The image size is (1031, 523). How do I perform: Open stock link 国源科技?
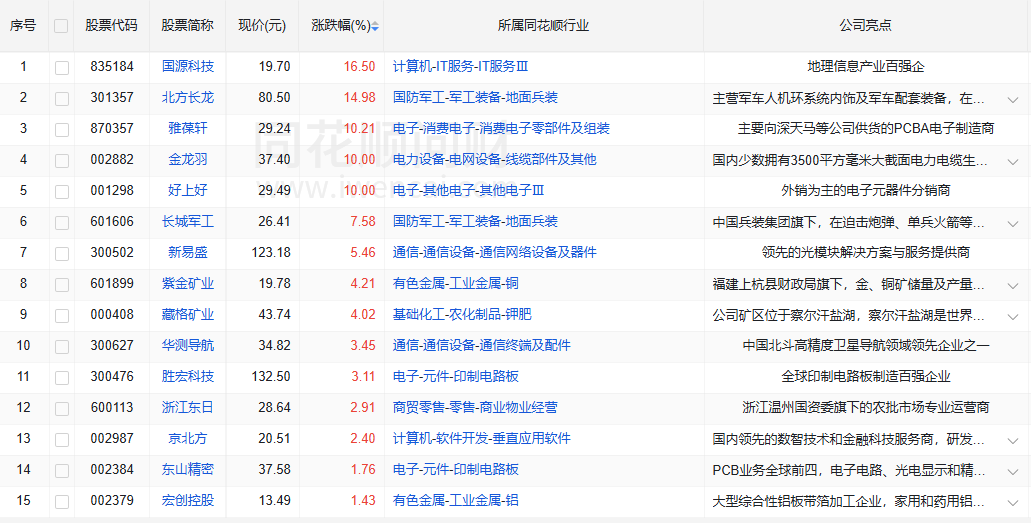click(x=188, y=66)
